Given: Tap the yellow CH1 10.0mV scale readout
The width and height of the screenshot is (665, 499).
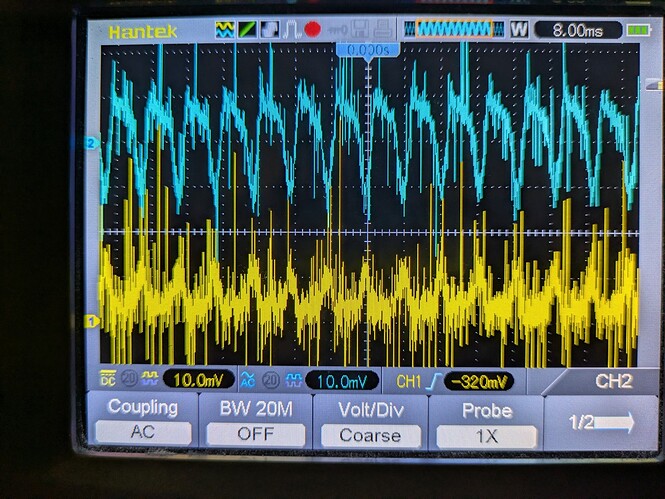Looking at the screenshot, I should [x=198, y=380].
